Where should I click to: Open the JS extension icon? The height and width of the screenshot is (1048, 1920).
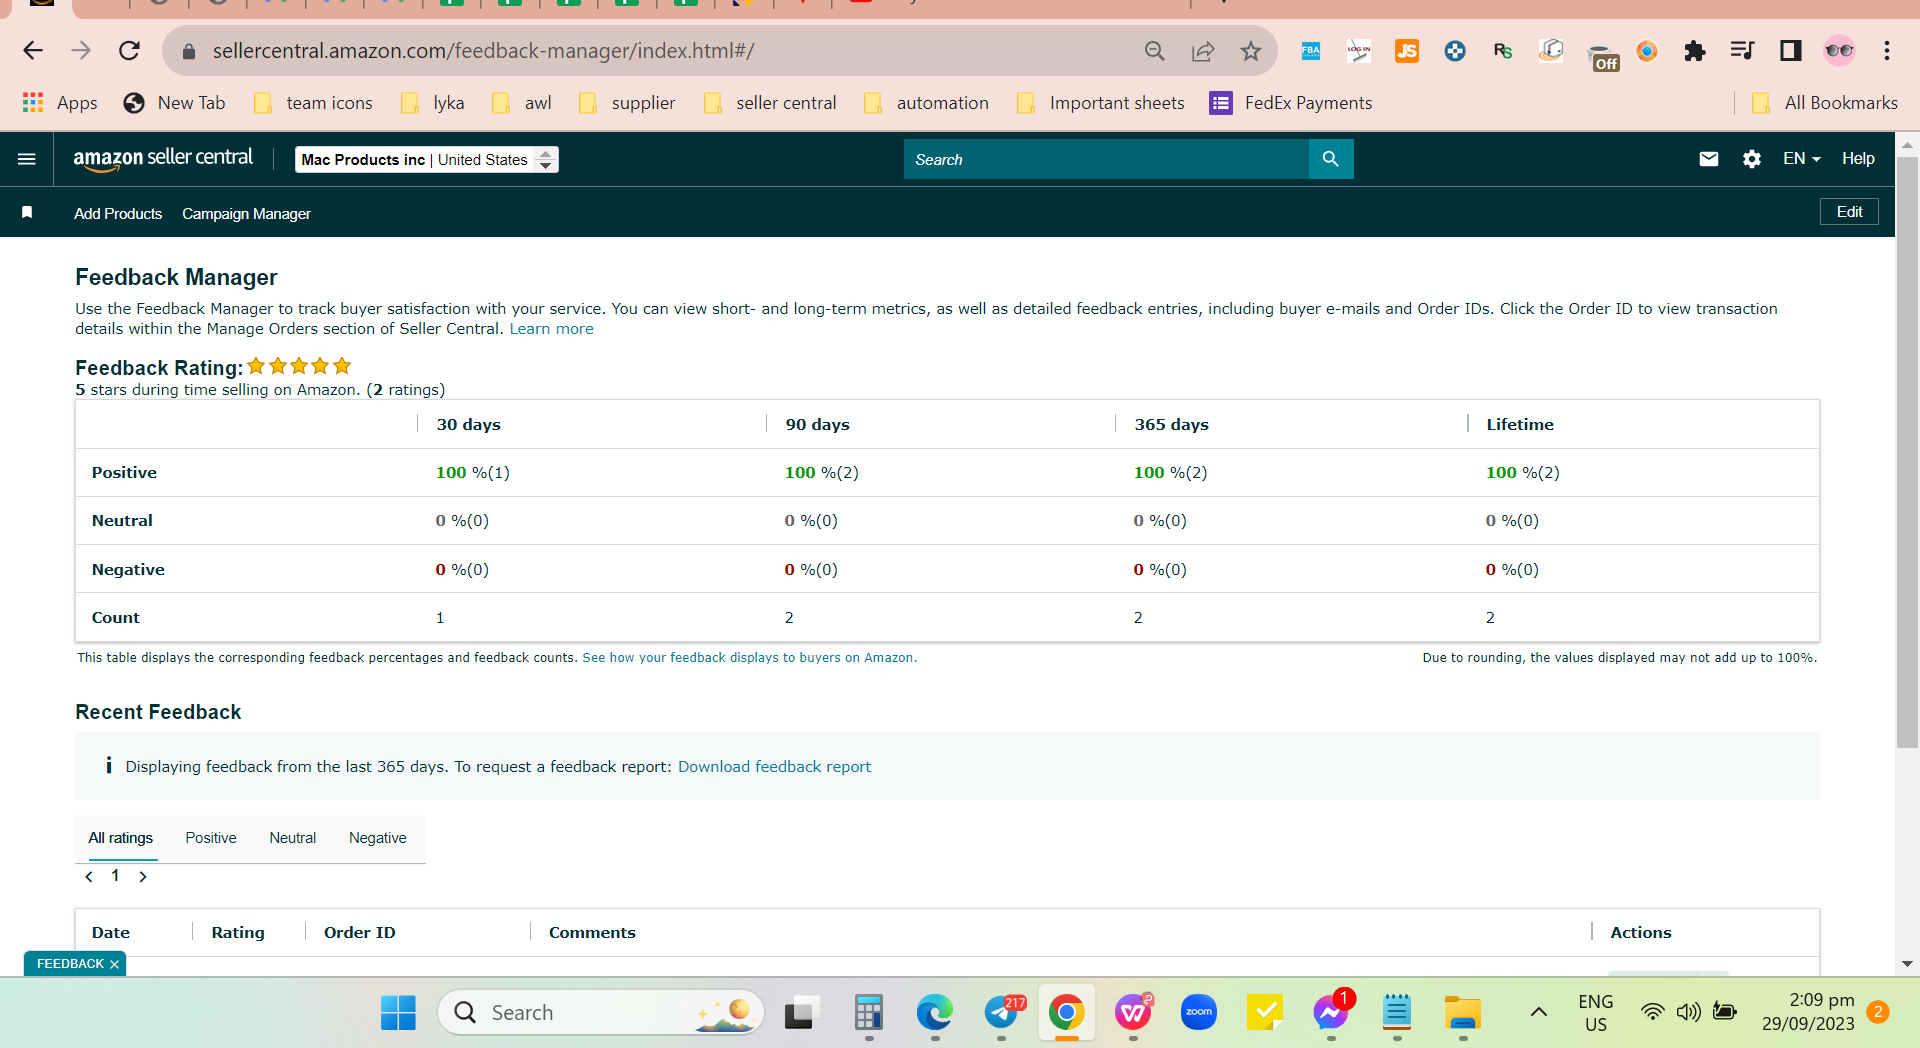tap(1407, 50)
